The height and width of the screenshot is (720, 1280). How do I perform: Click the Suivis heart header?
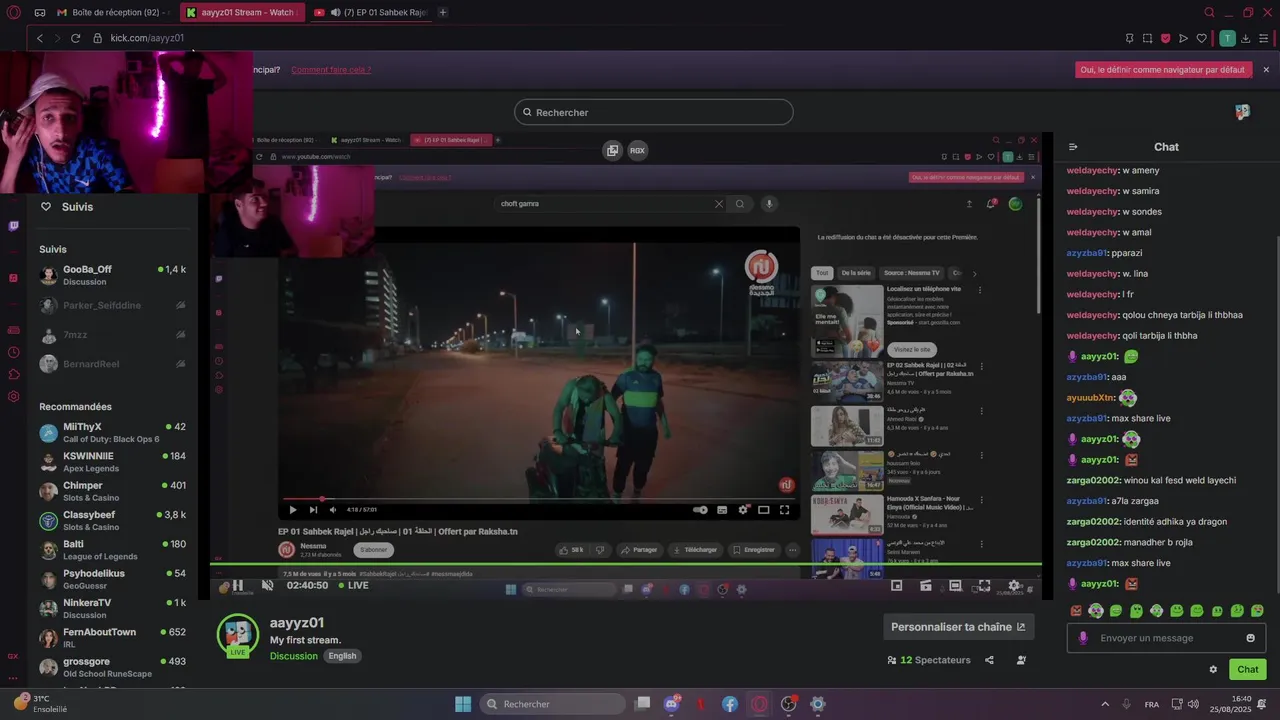(x=67, y=207)
